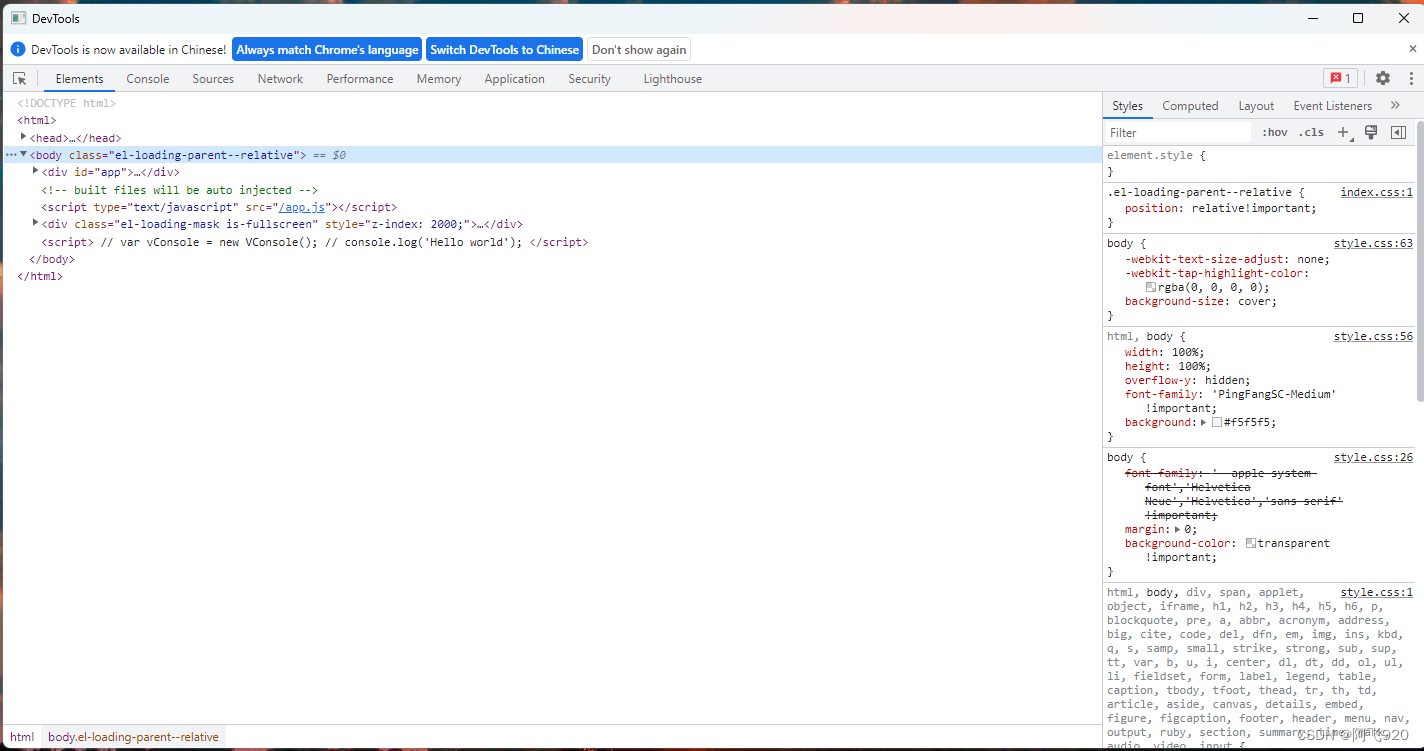Add a new style rule plus icon
This screenshot has width=1424, height=751.
[1344, 132]
